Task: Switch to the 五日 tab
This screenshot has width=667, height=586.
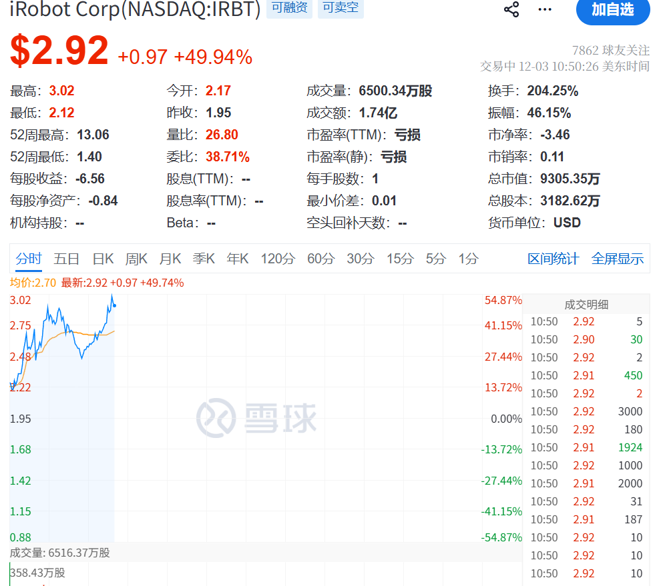Action: point(66,259)
